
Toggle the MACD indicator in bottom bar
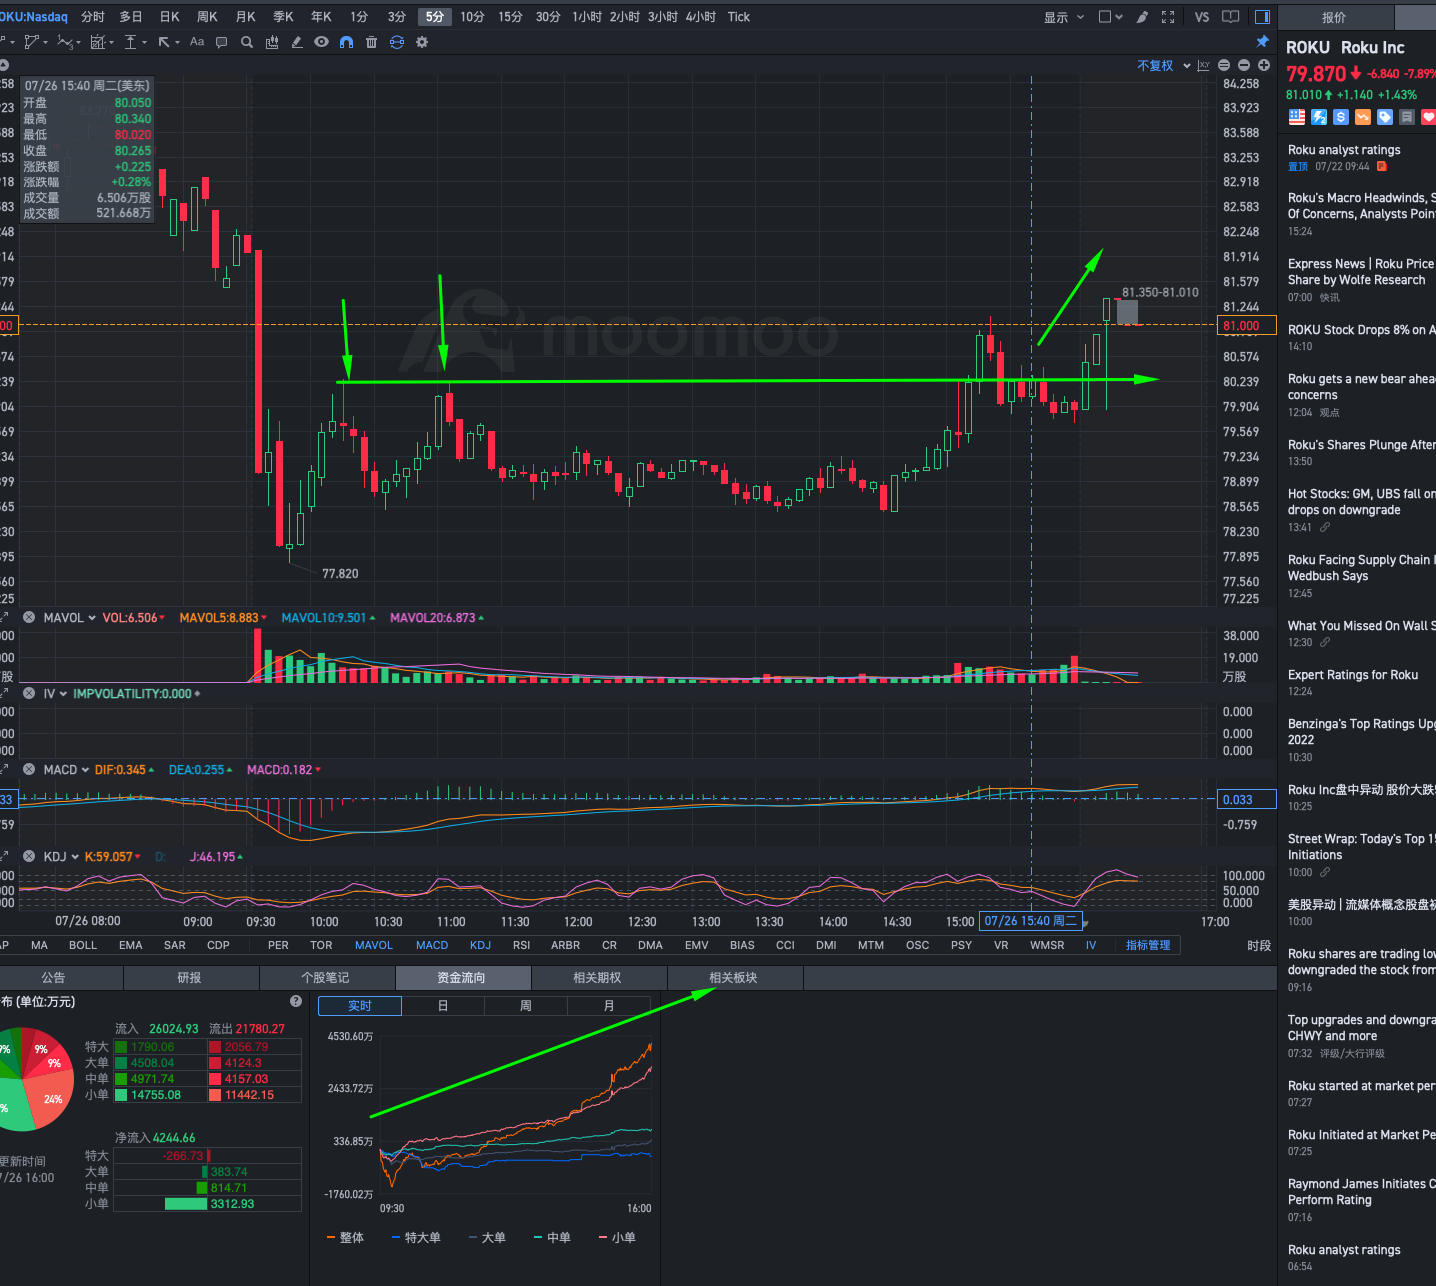click(x=432, y=945)
